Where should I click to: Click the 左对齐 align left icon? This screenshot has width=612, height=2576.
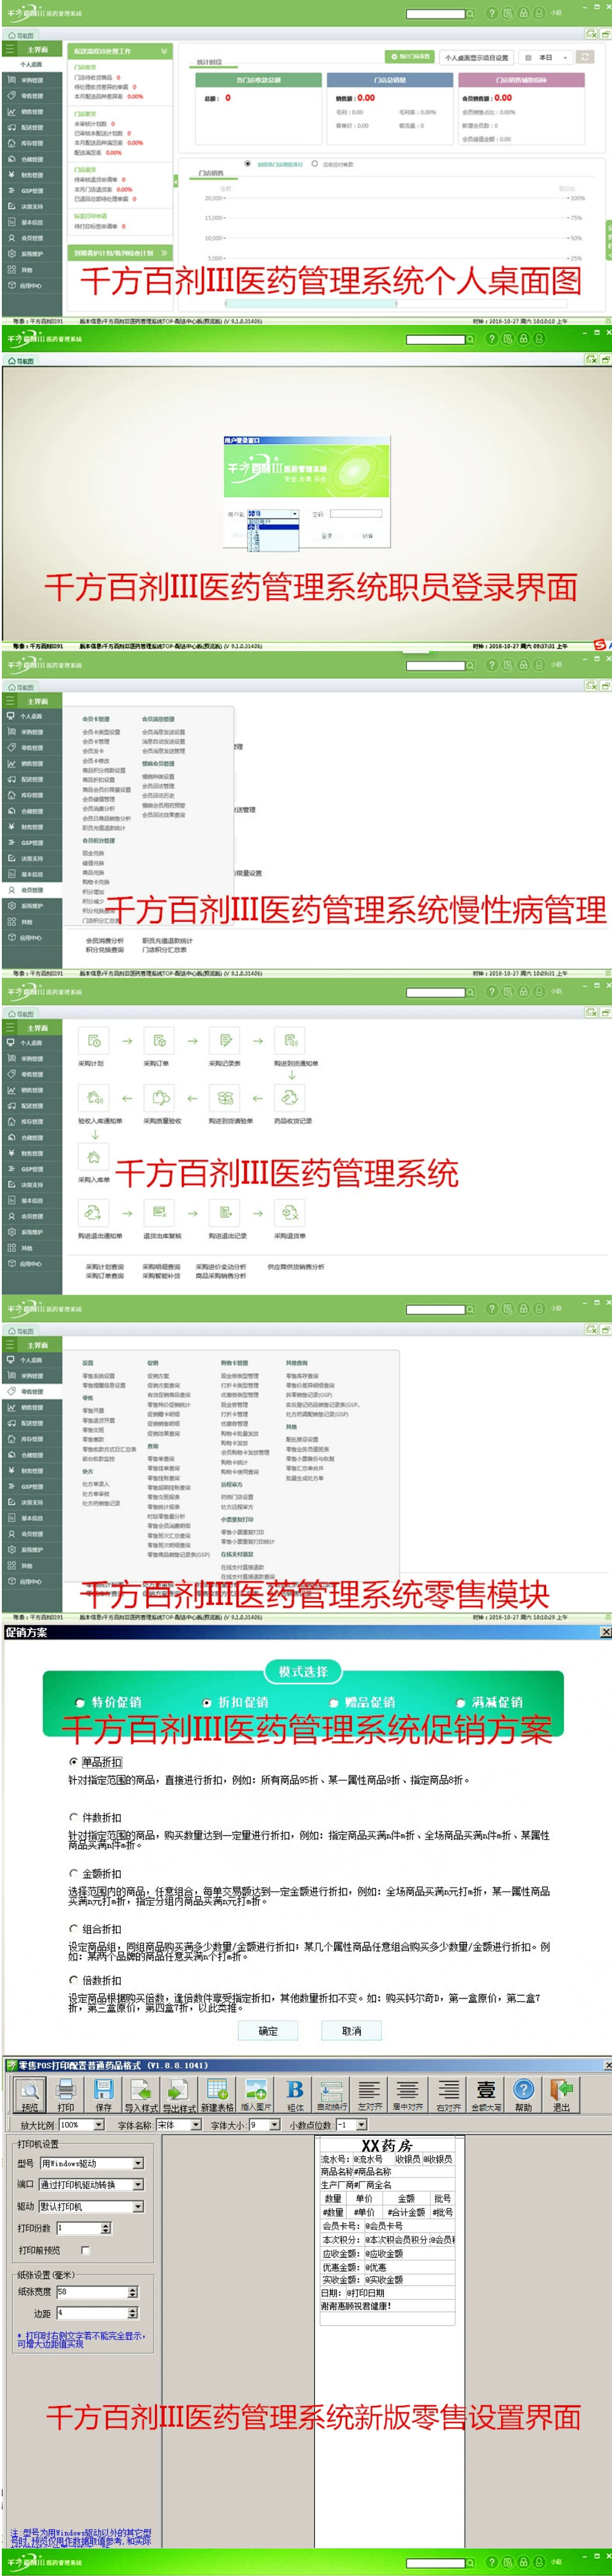coord(370,2094)
